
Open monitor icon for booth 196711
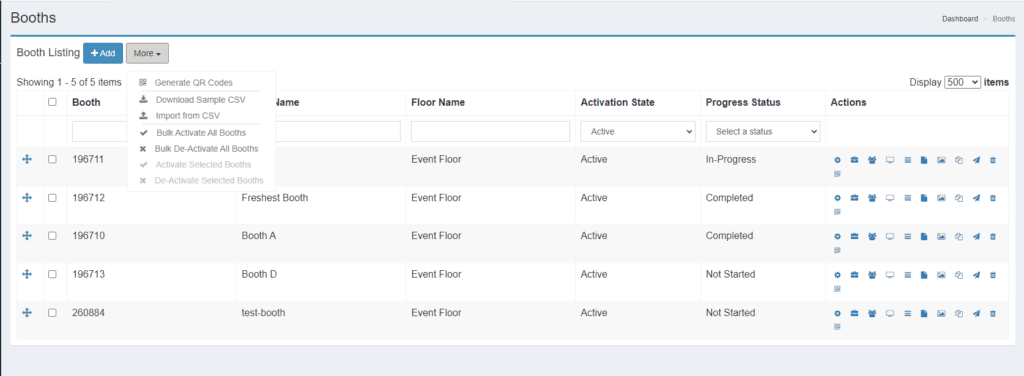point(889,160)
